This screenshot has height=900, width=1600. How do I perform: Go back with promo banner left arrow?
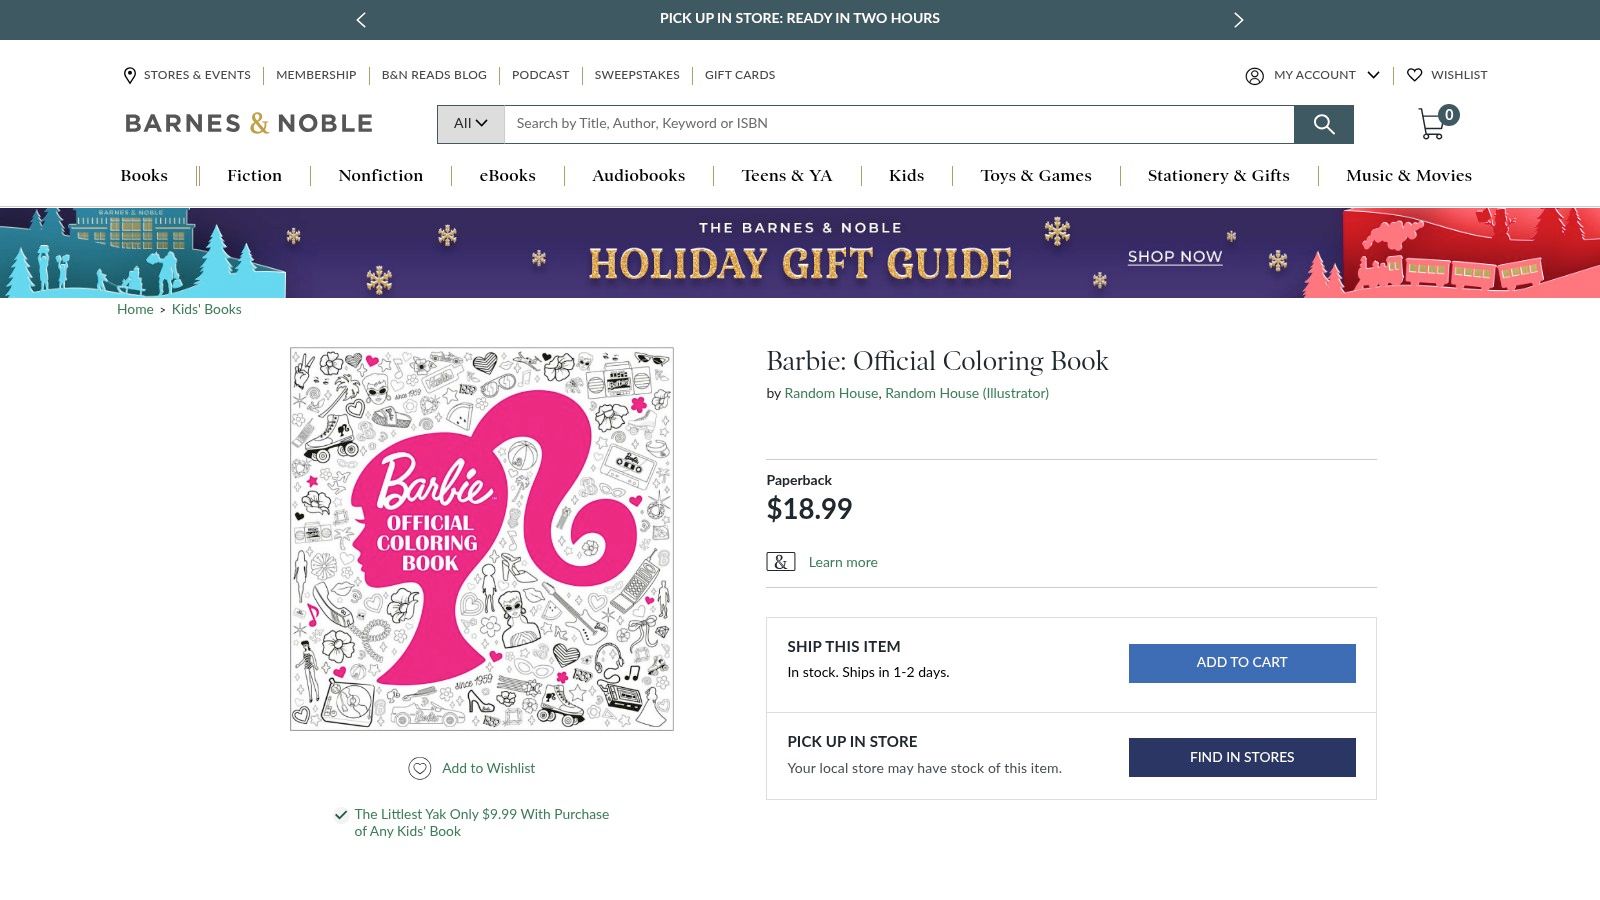pyautogui.click(x=361, y=19)
